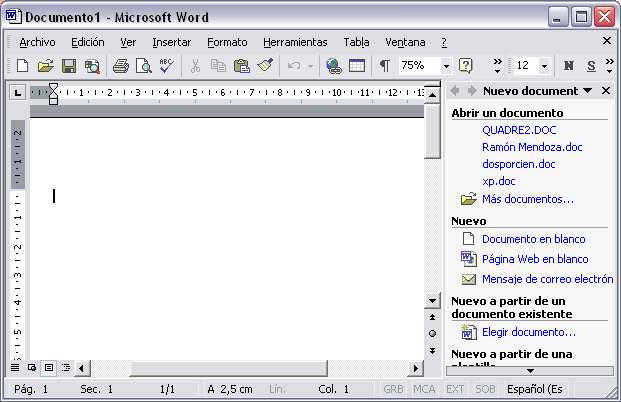Click the horizontal scrollbar right arrow
The height and width of the screenshot is (402, 621).
coord(415,368)
